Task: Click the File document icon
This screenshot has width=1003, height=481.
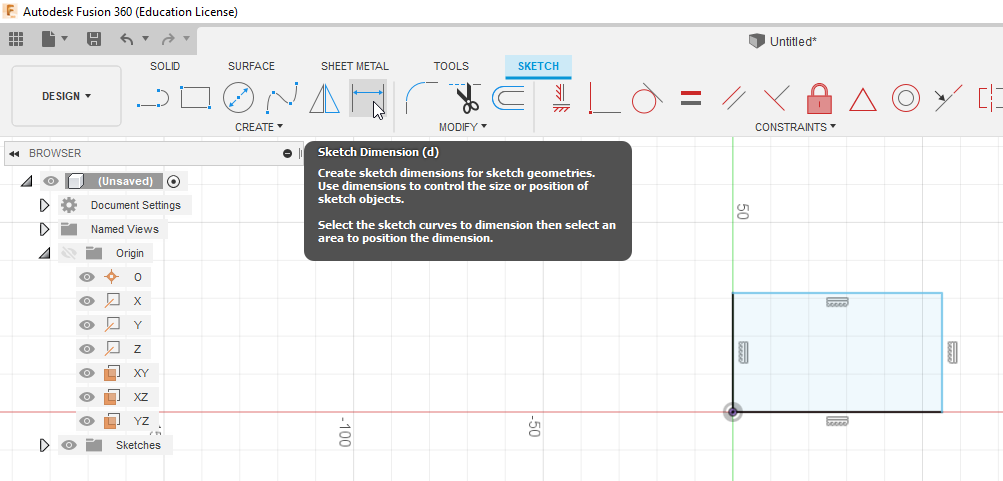Action: (x=49, y=40)
